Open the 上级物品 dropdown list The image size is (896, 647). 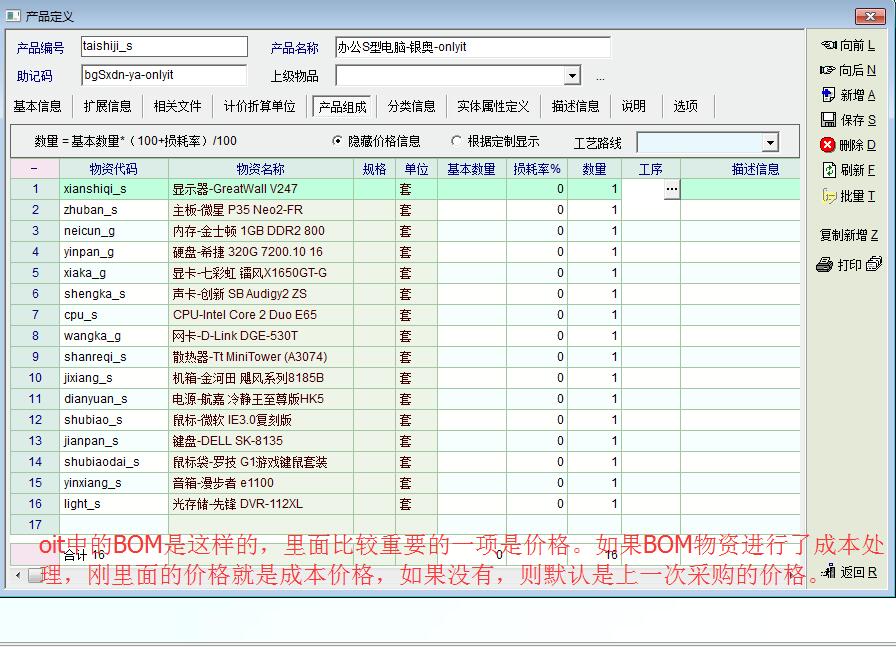[572, 76]
